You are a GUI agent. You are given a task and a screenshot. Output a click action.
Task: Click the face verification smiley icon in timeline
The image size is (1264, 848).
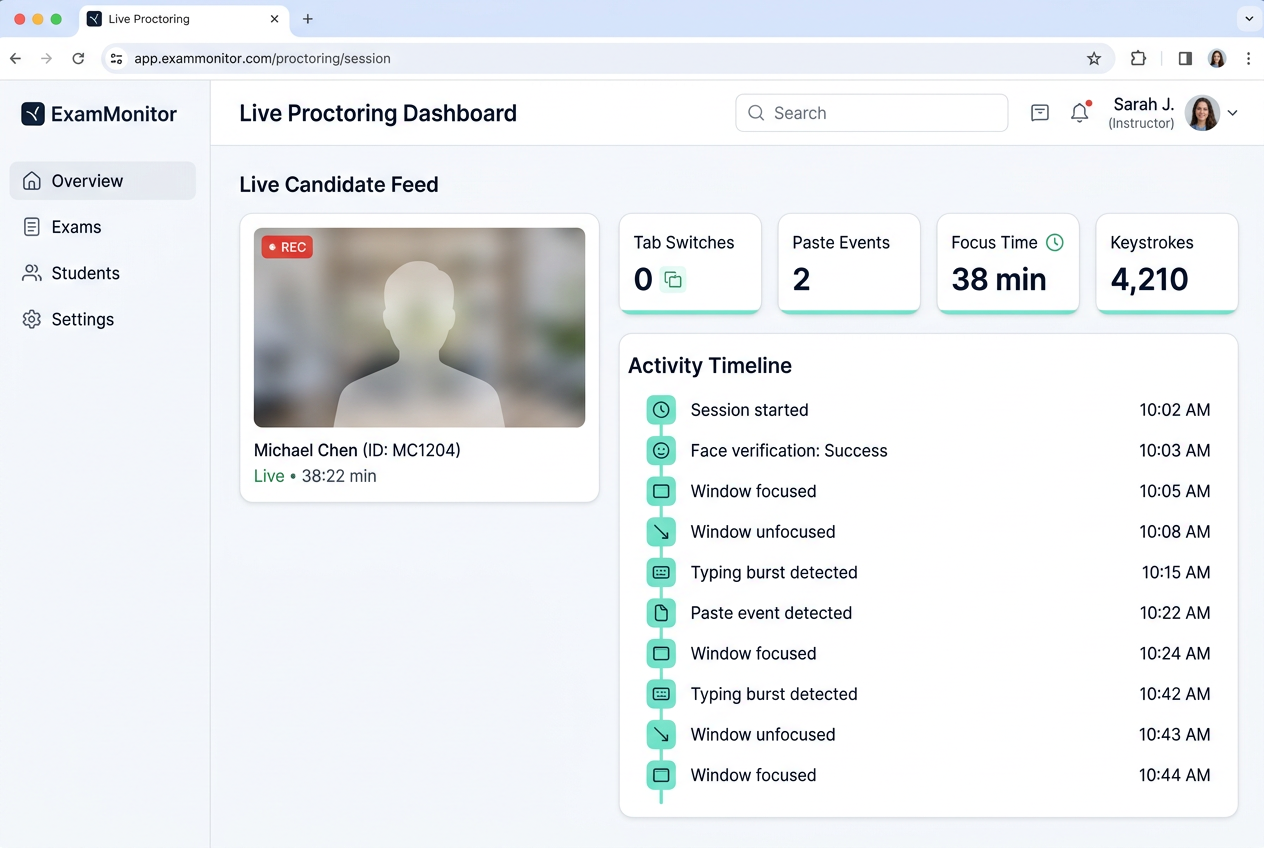point(660,450)
